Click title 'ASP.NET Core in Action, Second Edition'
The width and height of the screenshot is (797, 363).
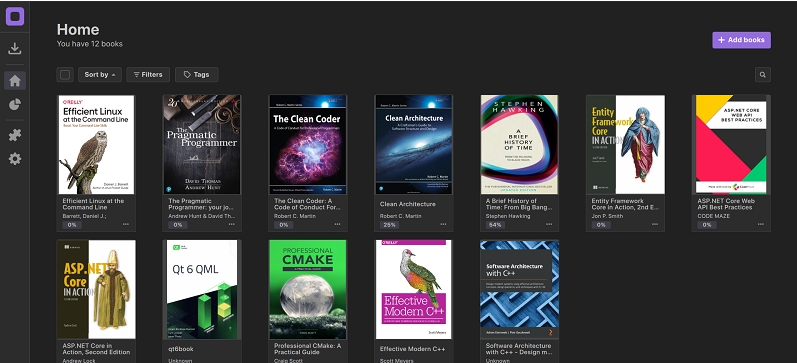pos(96,349)
